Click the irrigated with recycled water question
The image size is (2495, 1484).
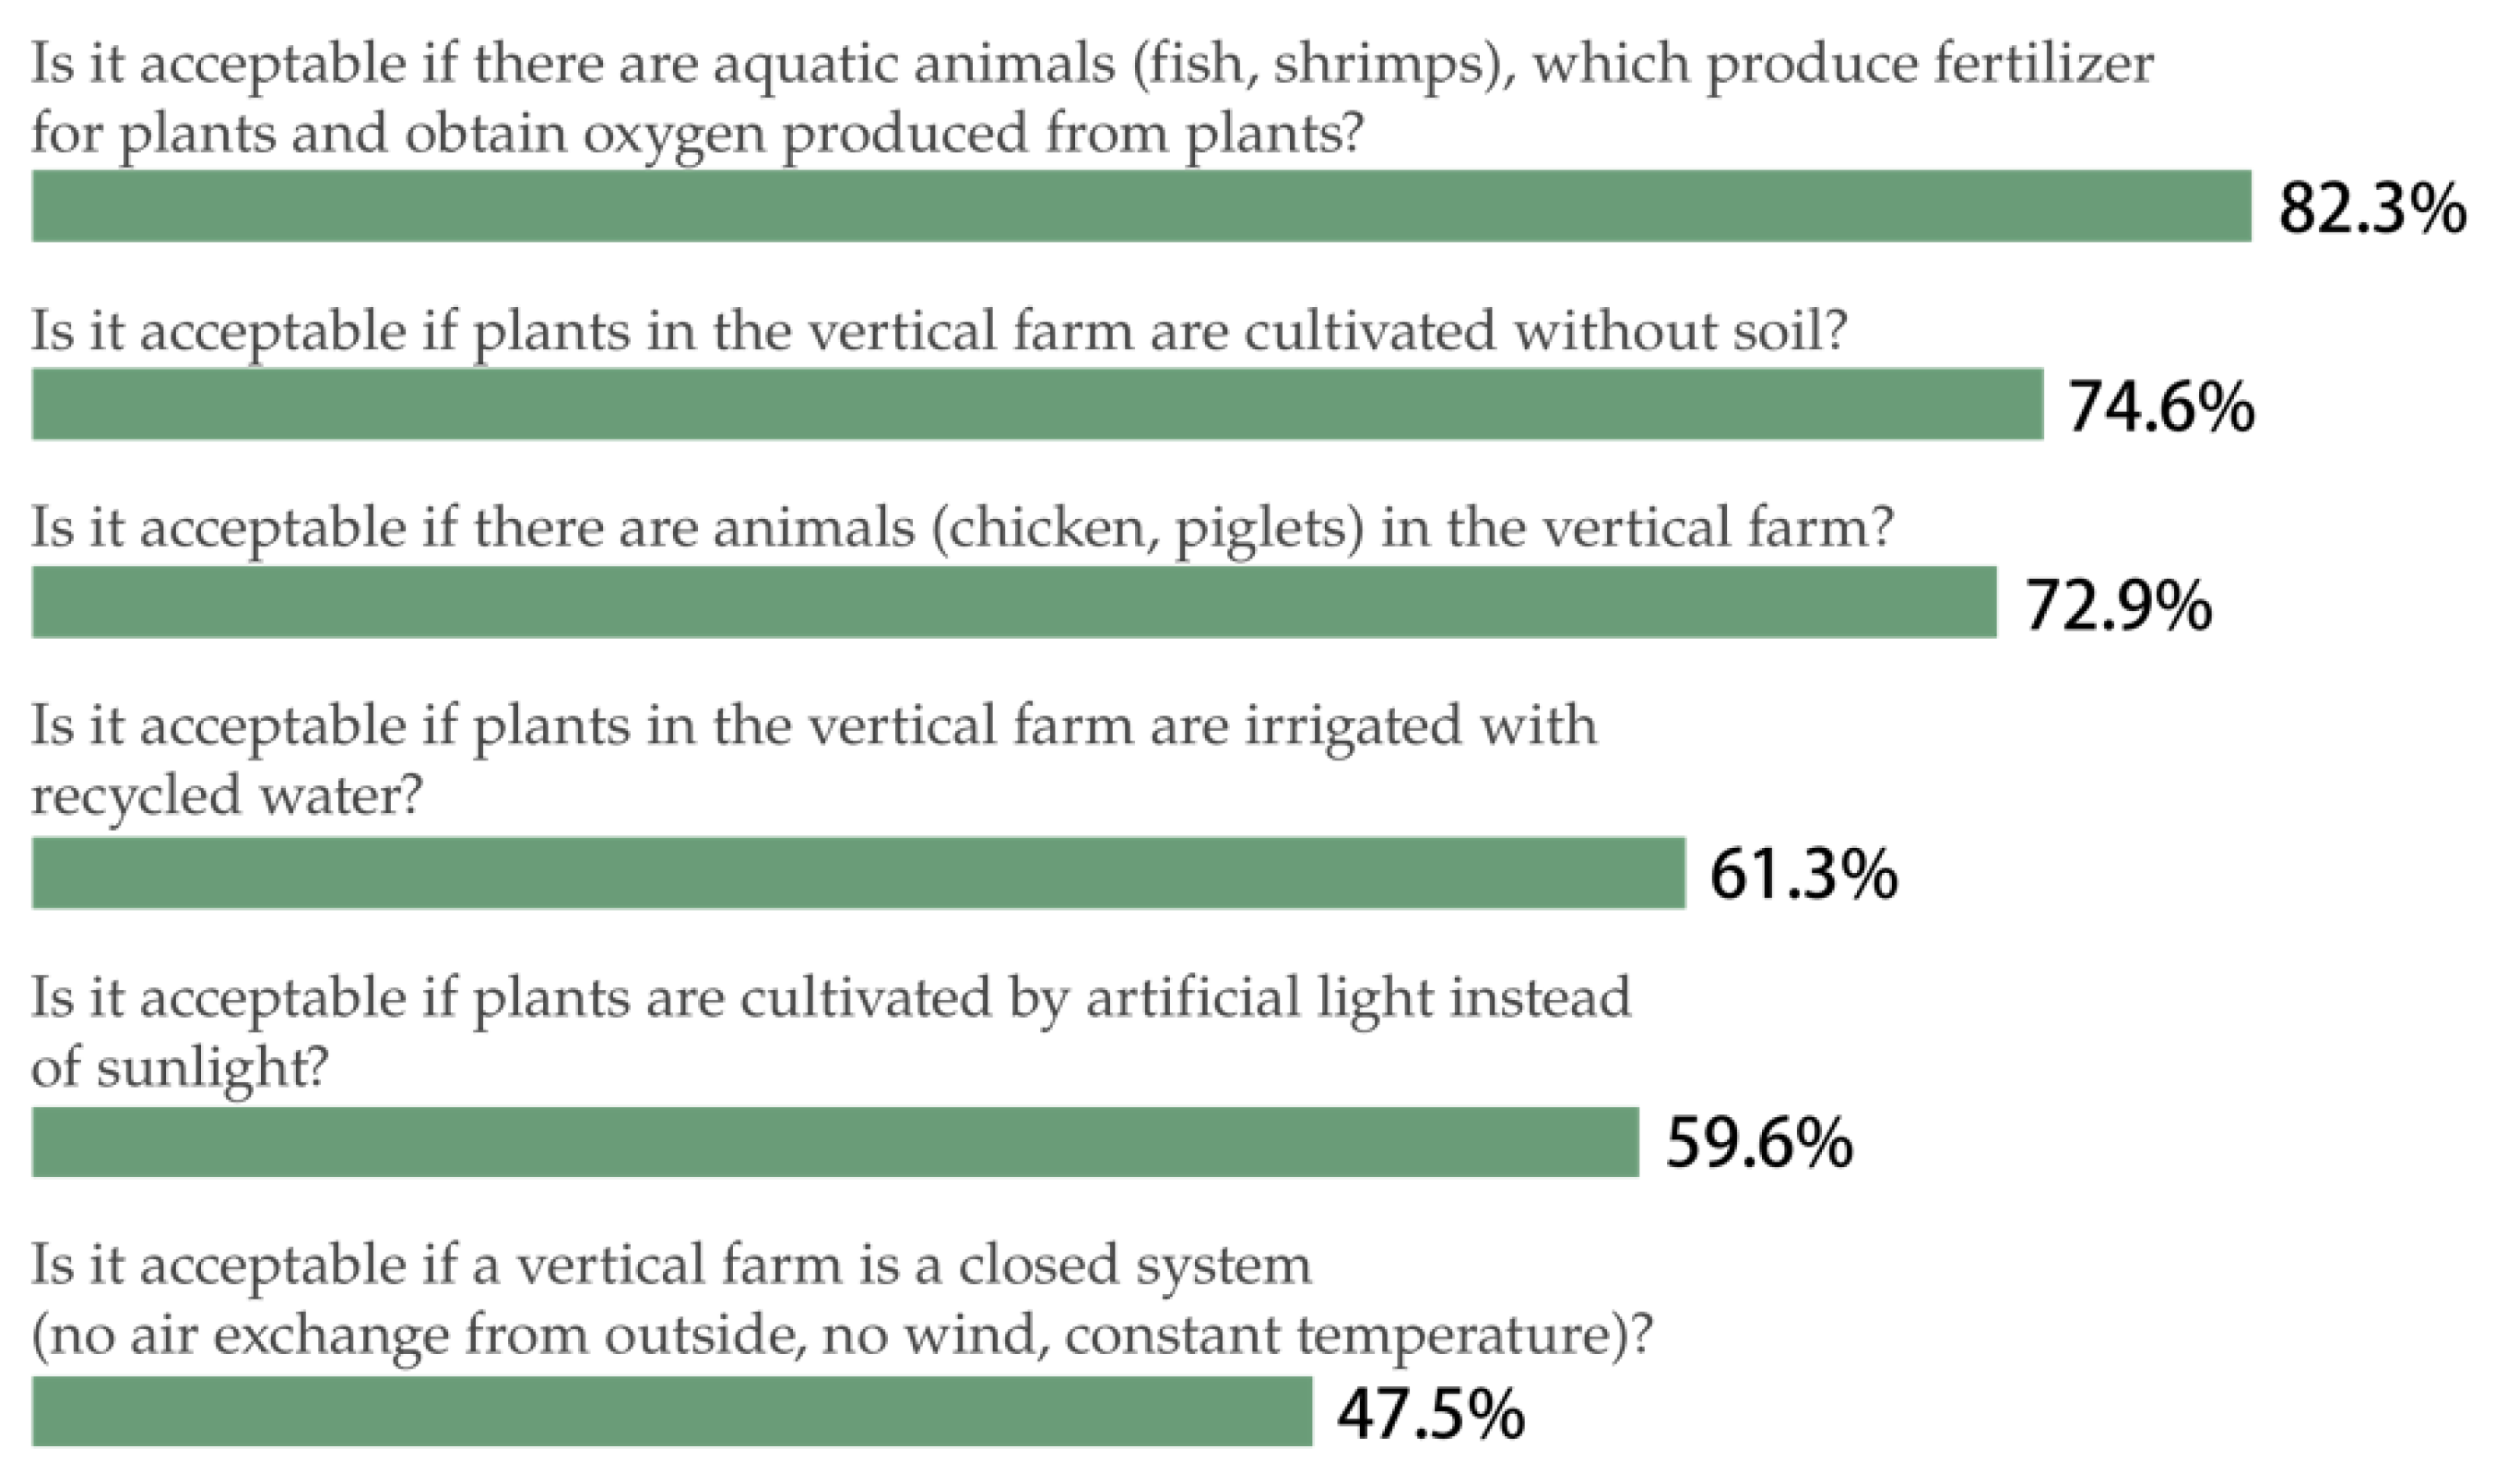click(813, 725)
